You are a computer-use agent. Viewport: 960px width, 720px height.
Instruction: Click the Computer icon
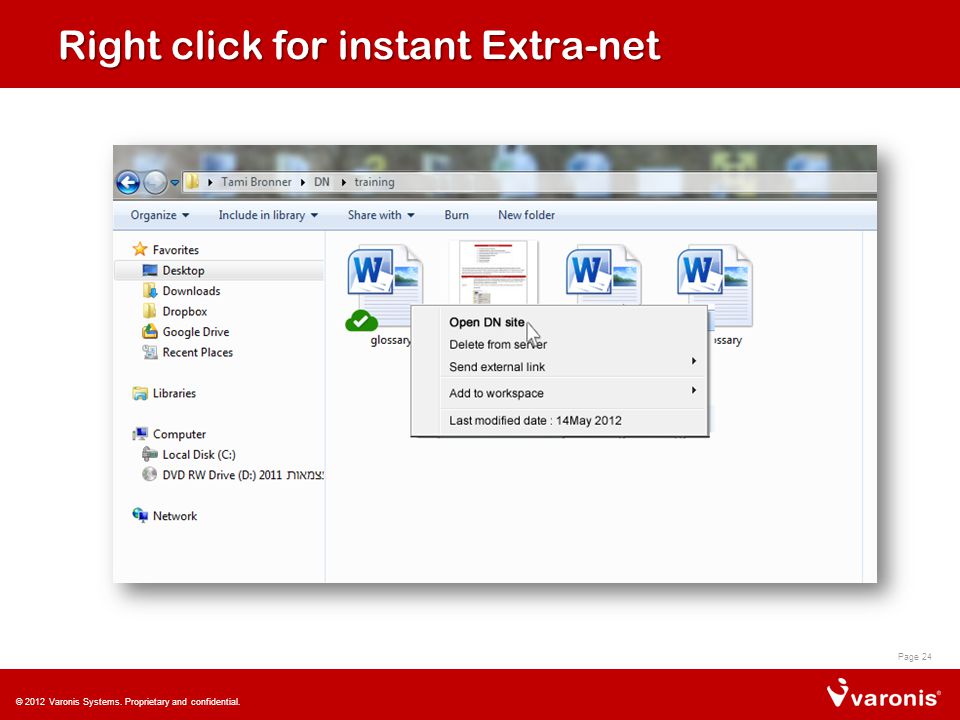(x=140, y=434)
